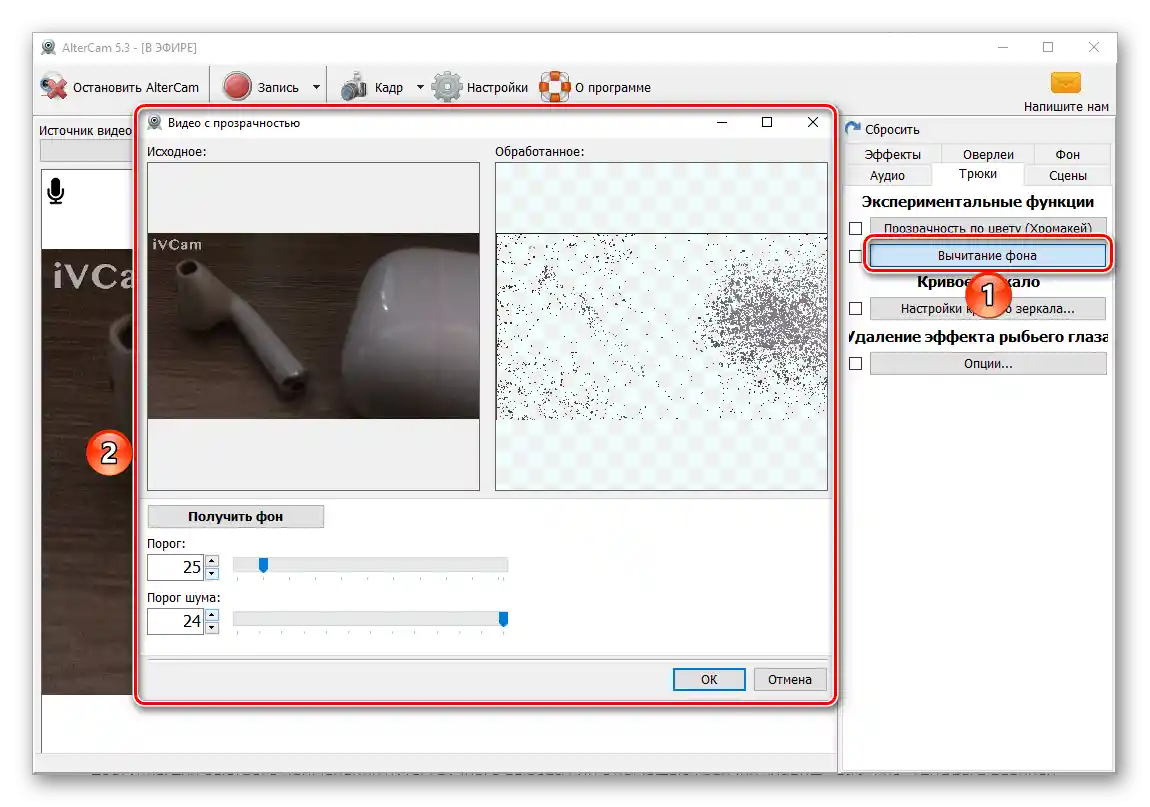The image size is (1150, 807).
Task: Click the Напишите нам label
Action: tap(1066, 106)
